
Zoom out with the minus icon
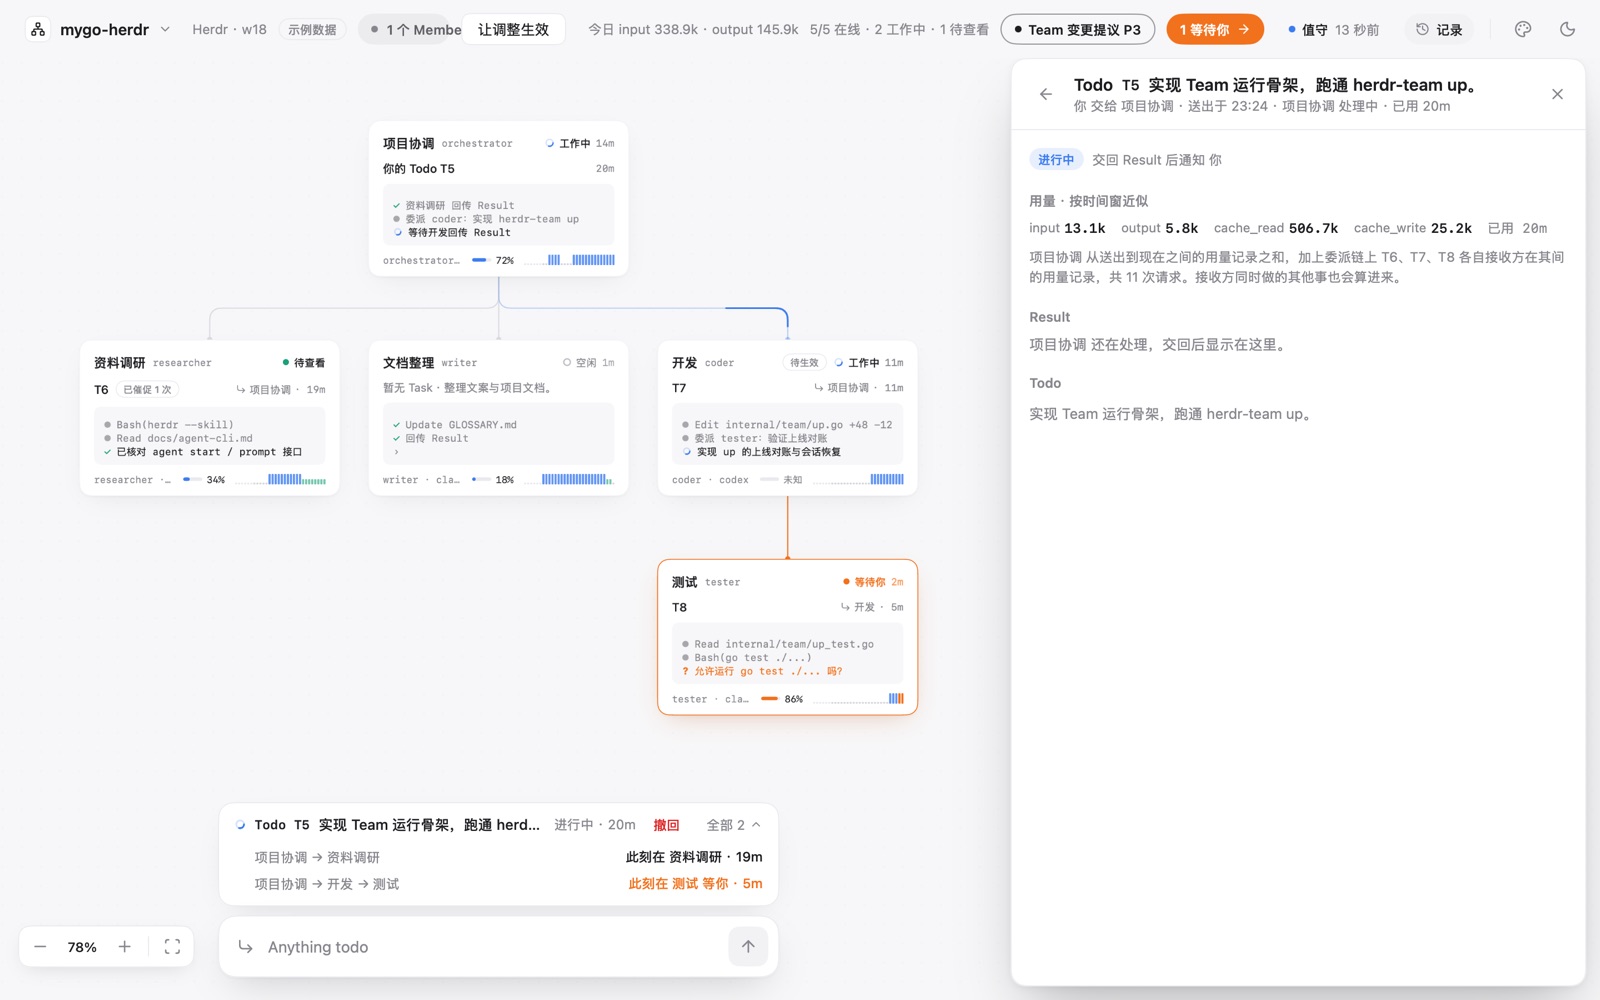tap(40, 946)
